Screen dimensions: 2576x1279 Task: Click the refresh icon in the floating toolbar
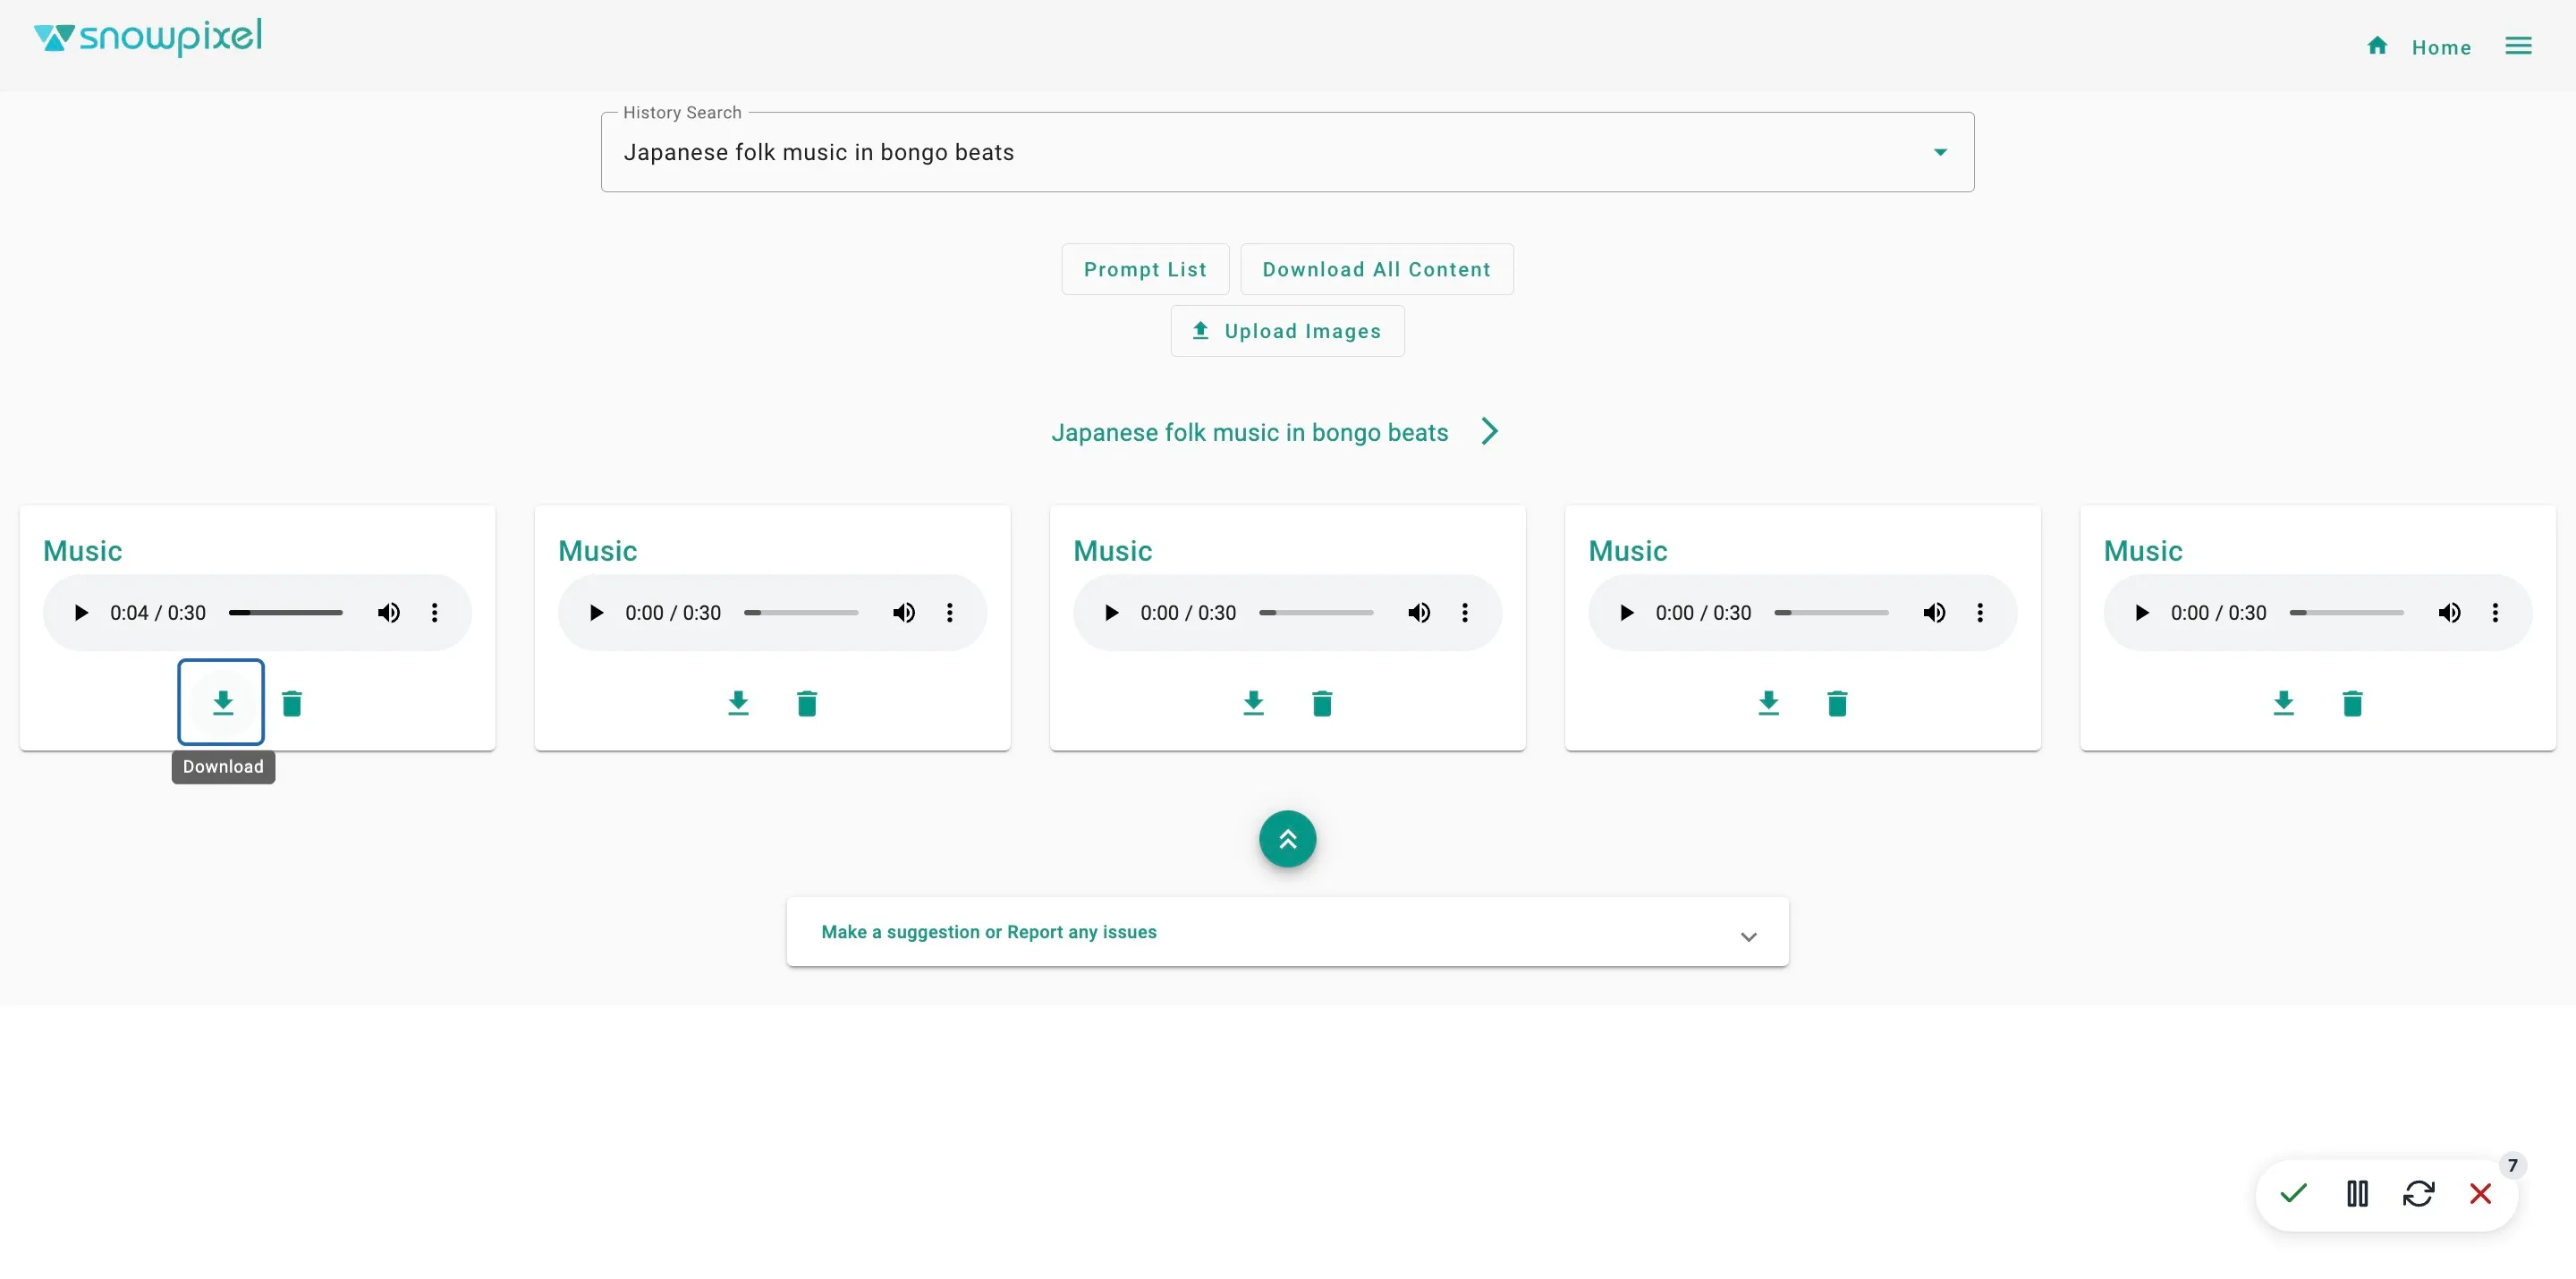click(2418, 1193)
